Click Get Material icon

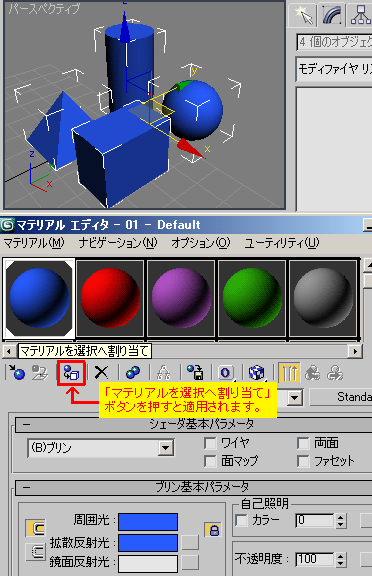tap(17, 373)
